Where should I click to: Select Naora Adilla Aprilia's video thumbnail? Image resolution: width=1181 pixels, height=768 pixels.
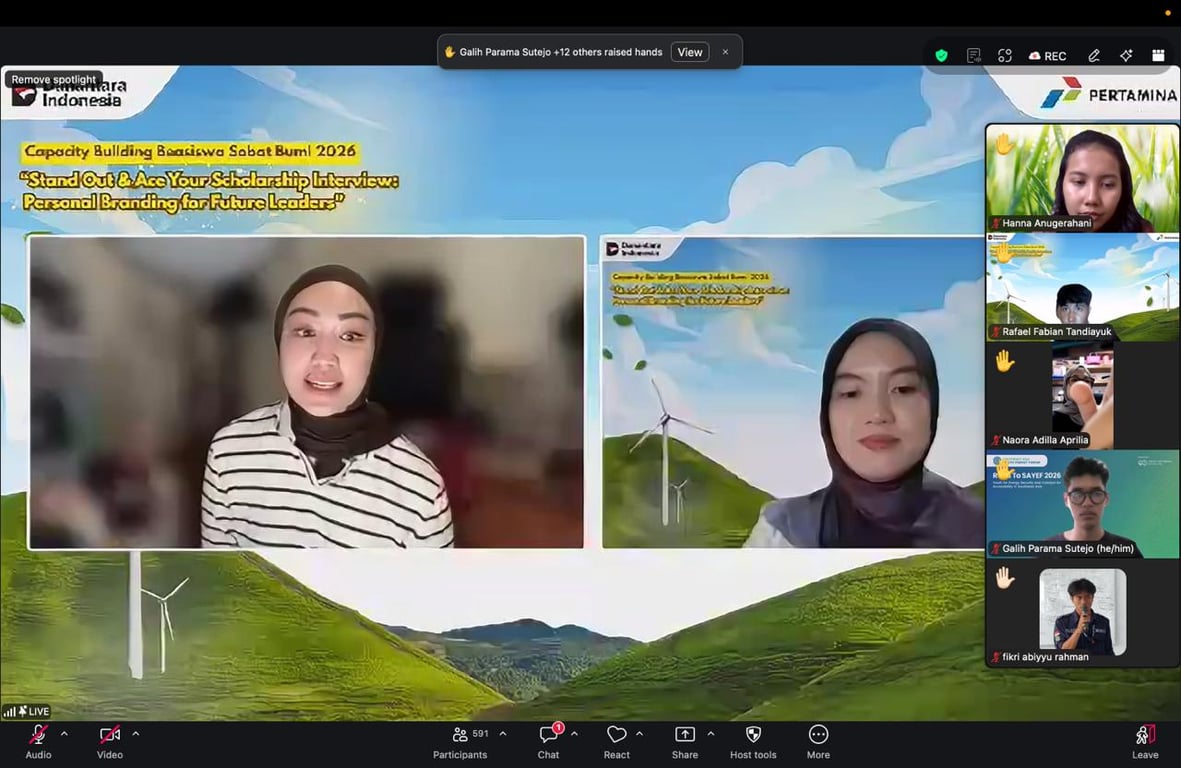pos(1082,395)
